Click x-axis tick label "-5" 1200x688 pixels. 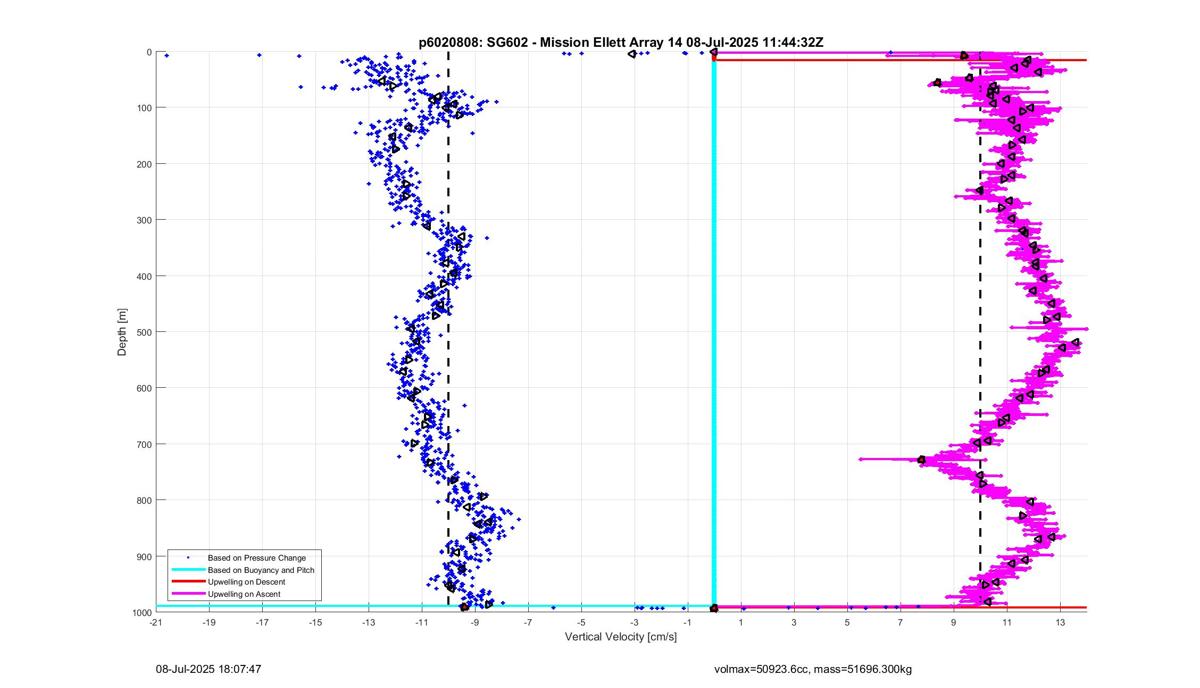[x=581, y=622]
